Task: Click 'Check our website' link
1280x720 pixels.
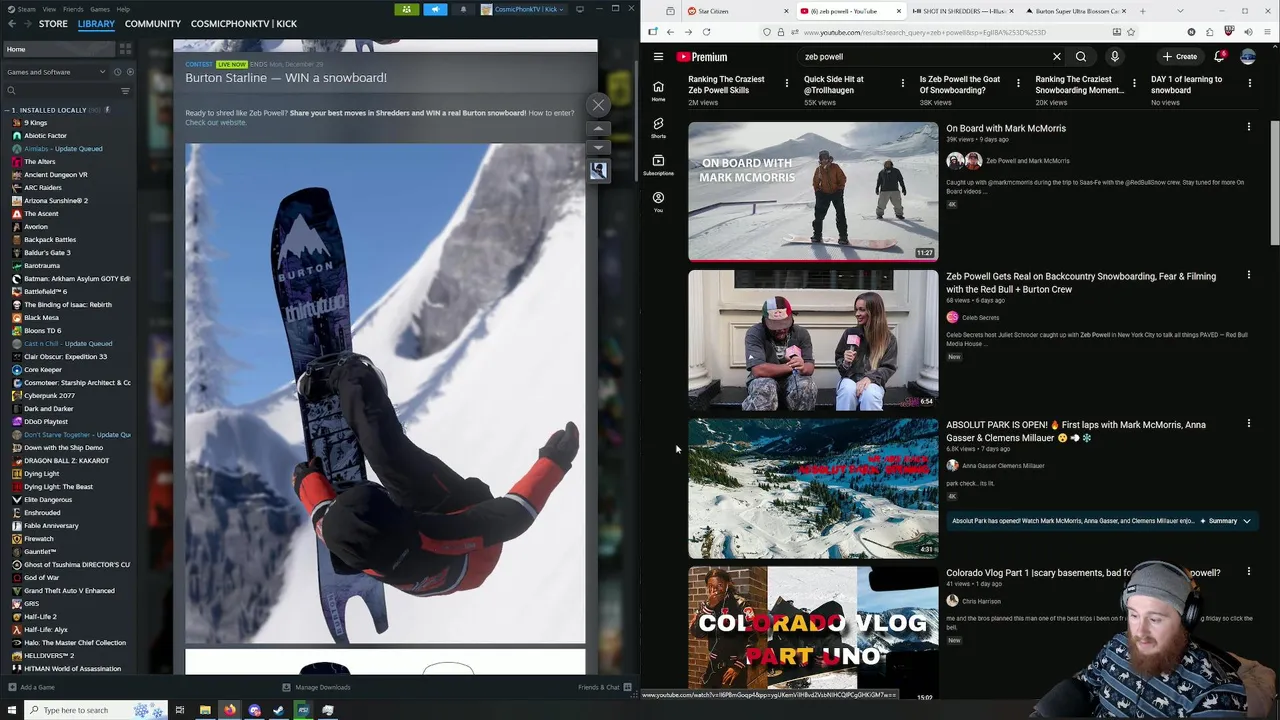Action: (x=215, y=122)
